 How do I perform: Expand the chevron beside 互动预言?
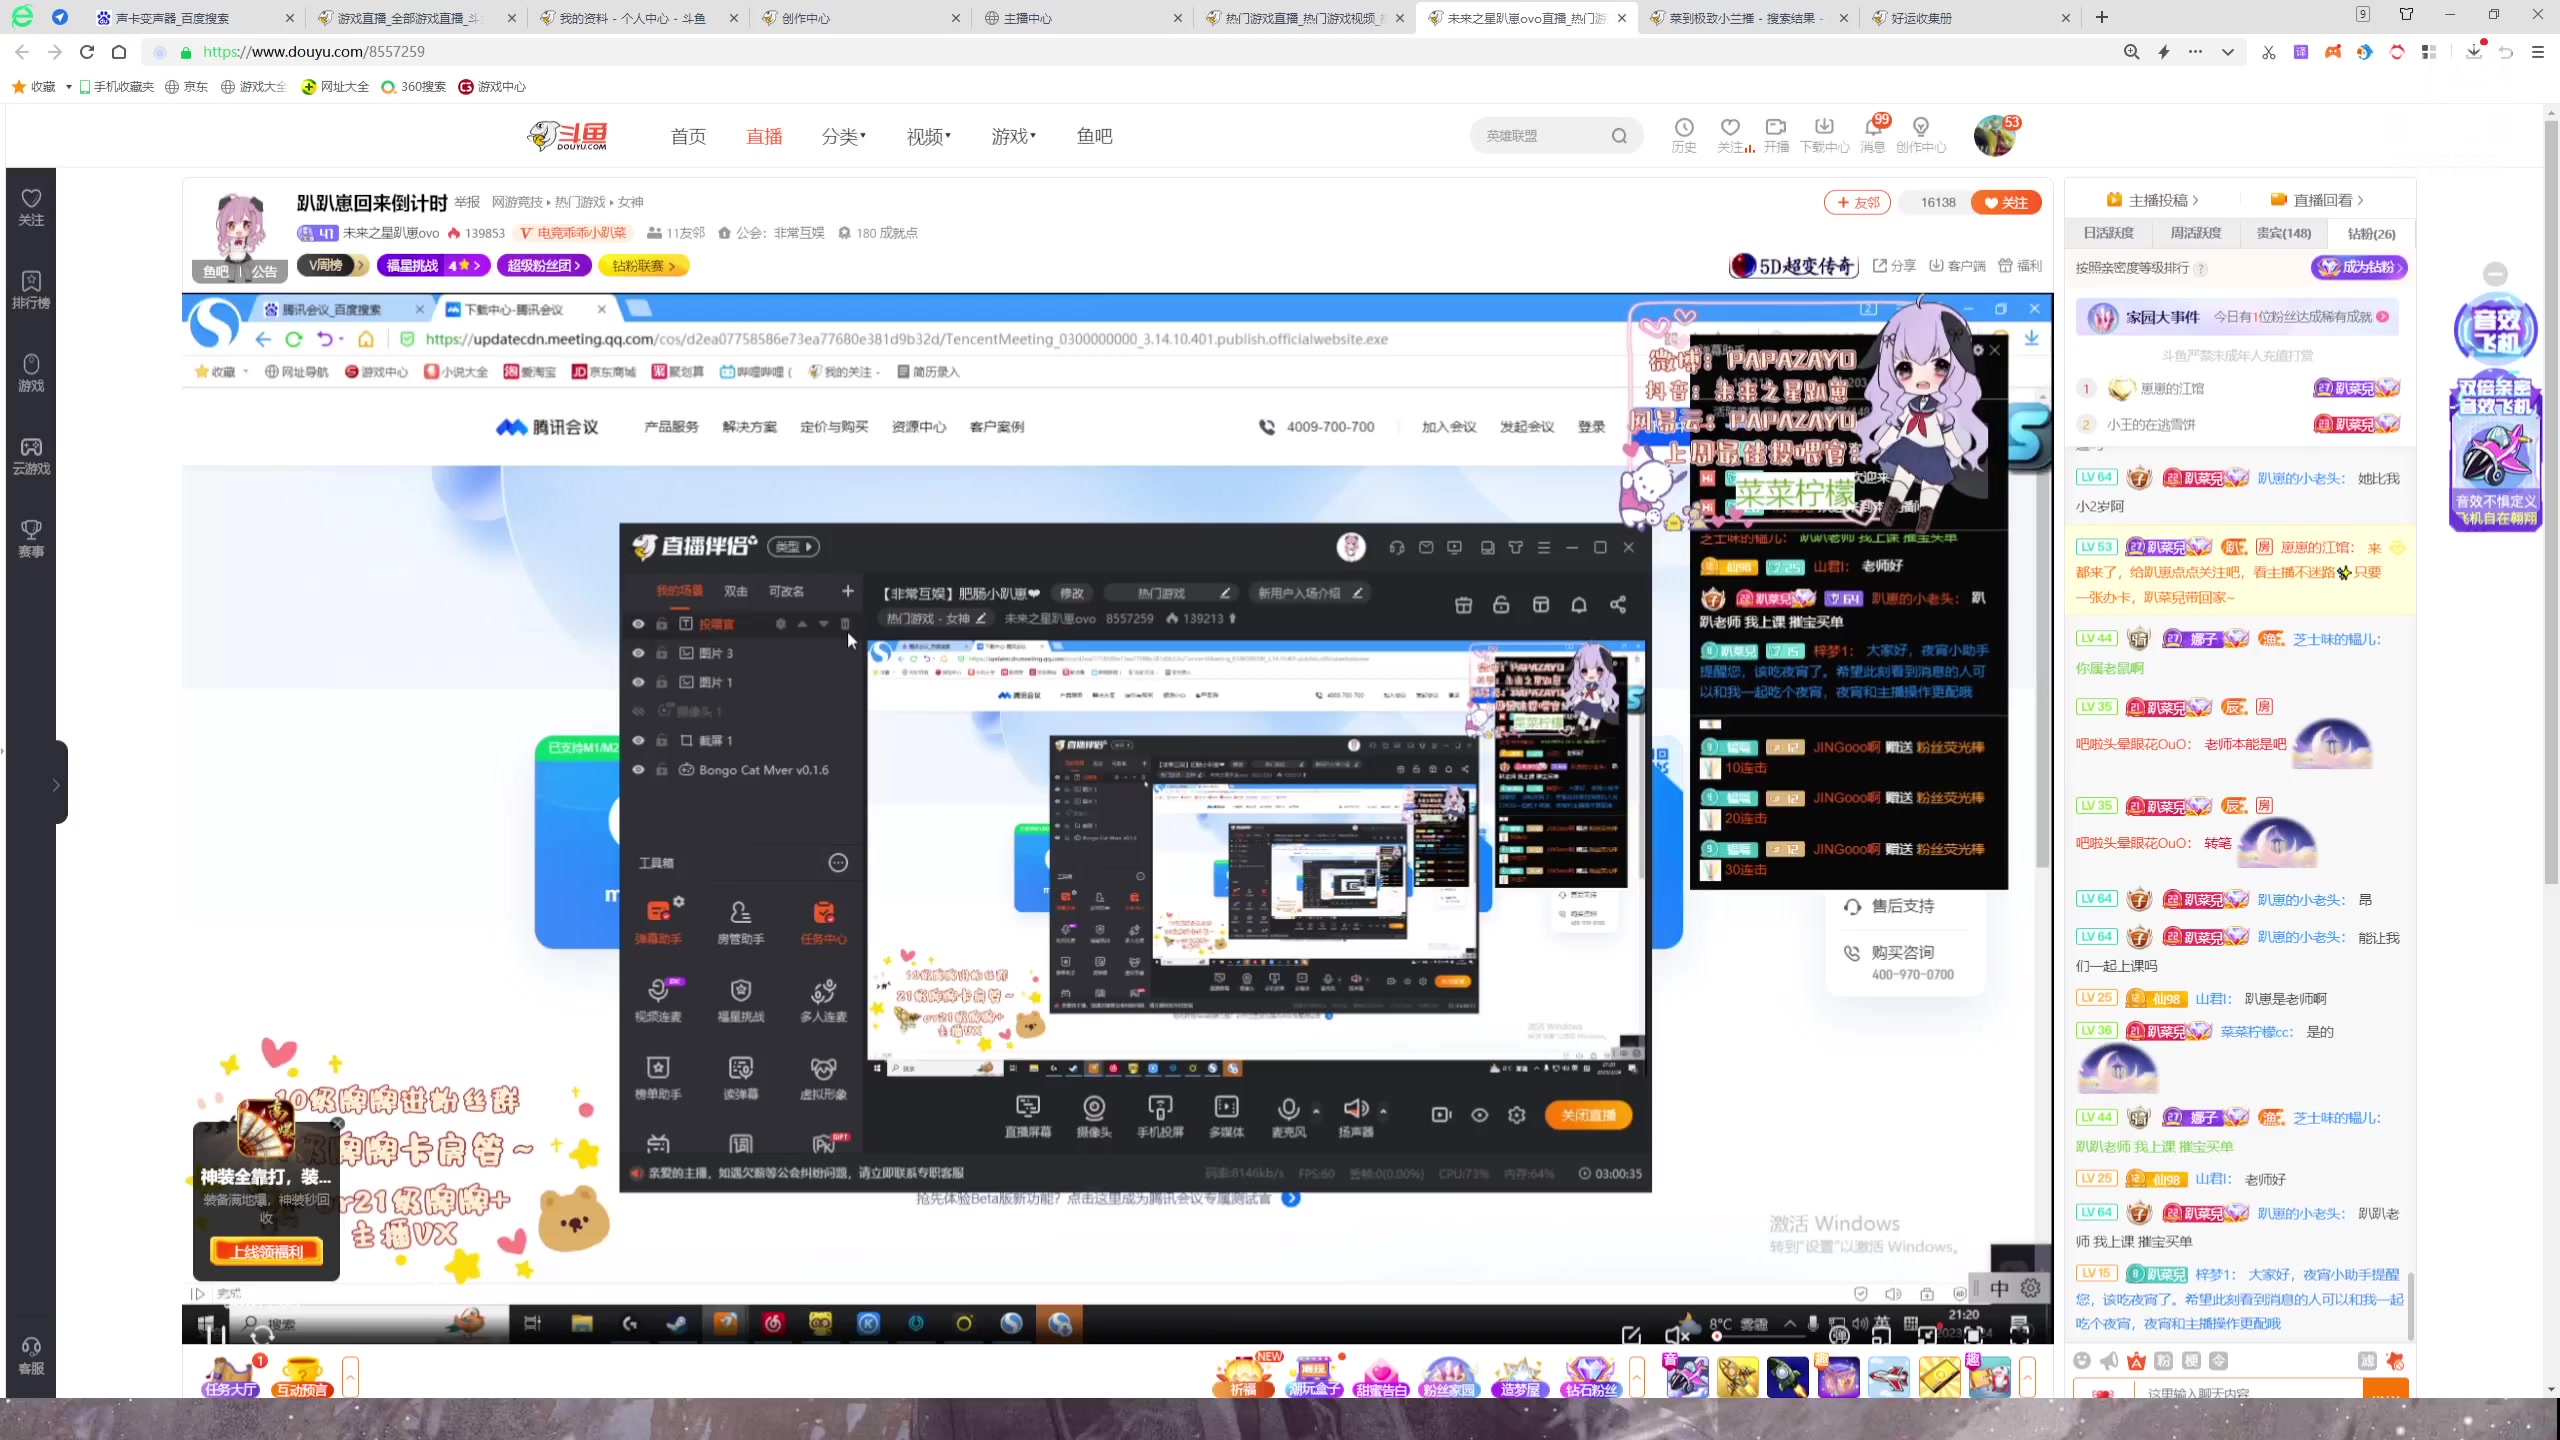pyautogui.click(x=350, y=1377)
